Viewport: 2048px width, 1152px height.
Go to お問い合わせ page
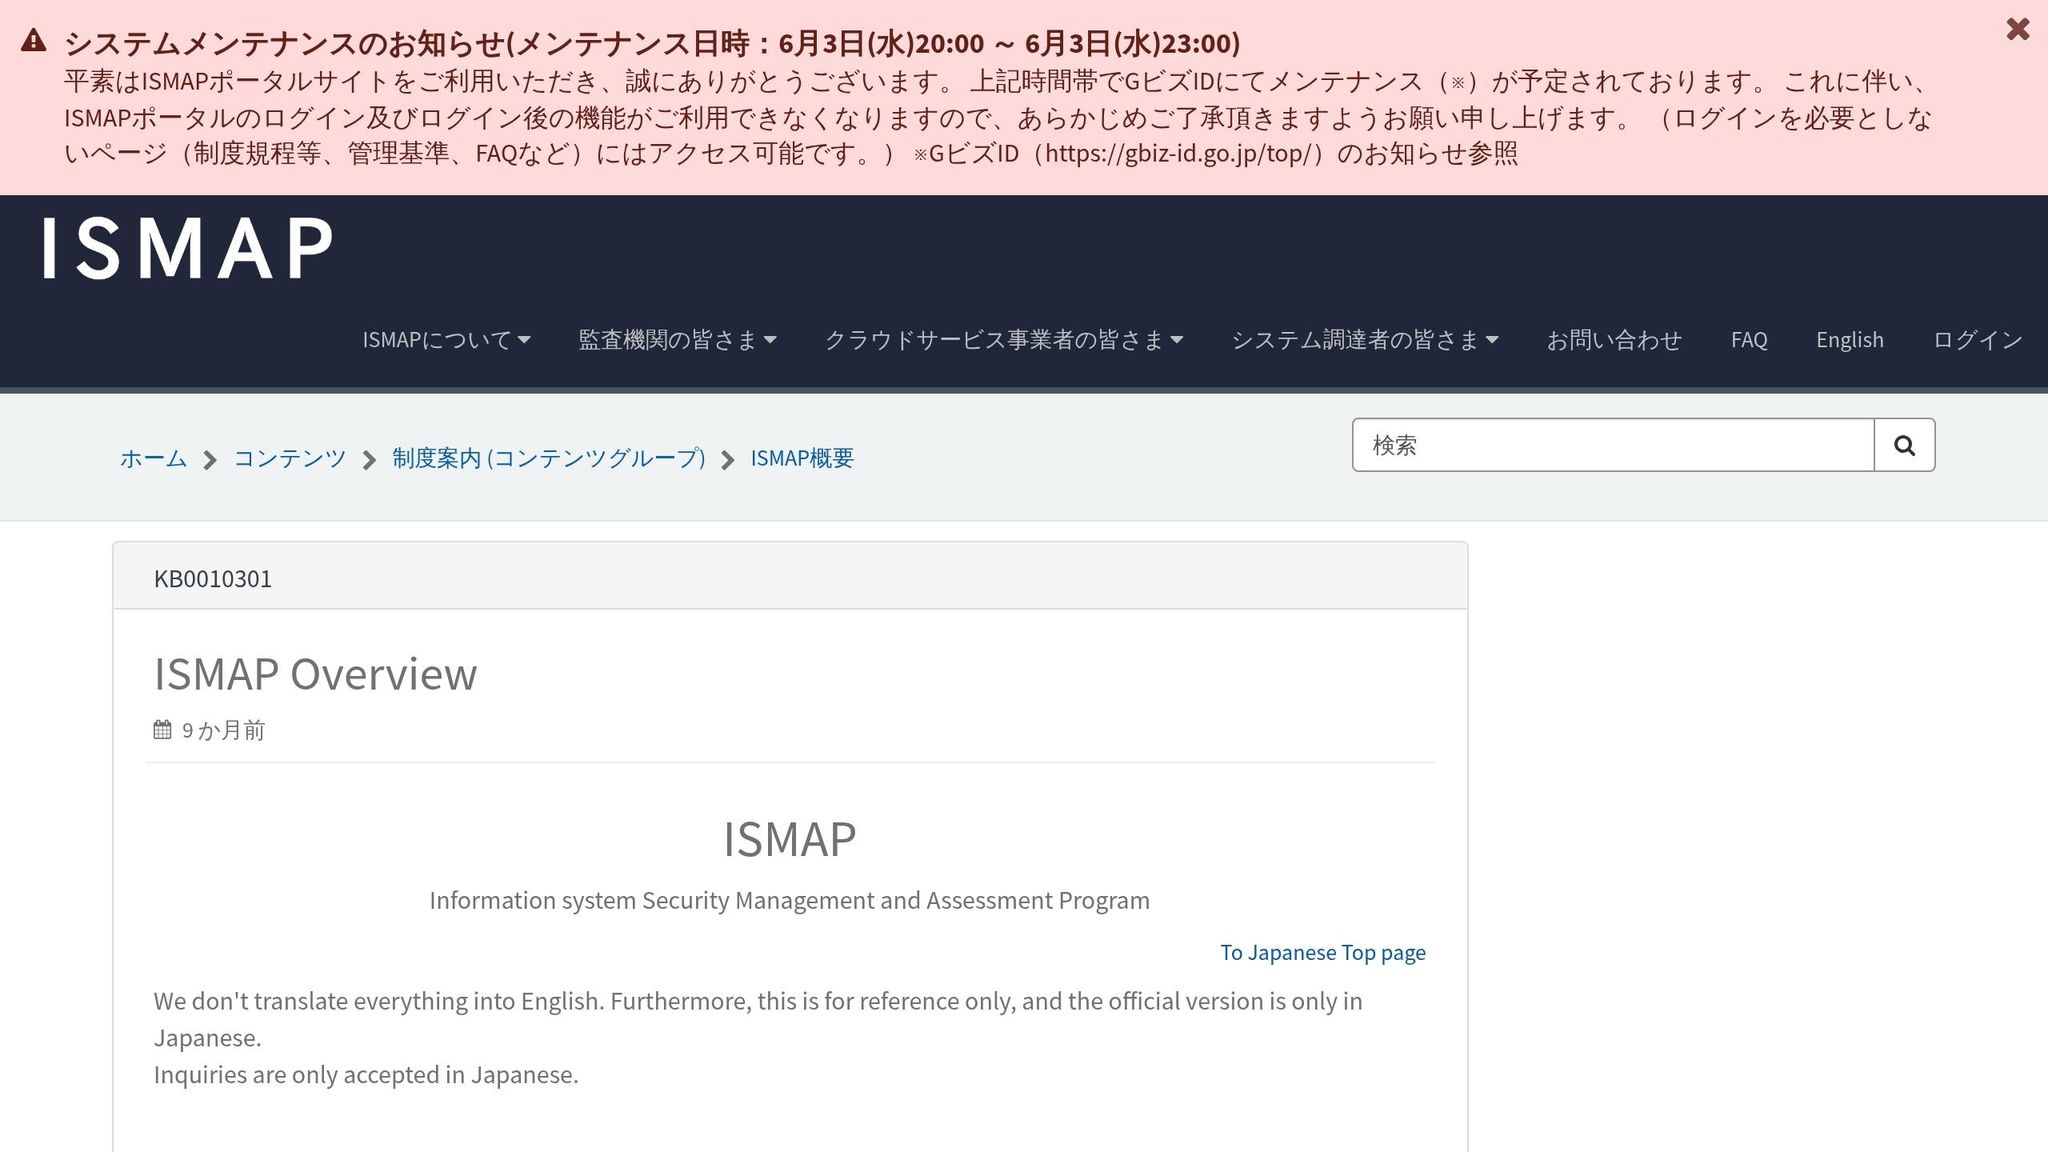pyautogui.click(x=1614, y=340)
